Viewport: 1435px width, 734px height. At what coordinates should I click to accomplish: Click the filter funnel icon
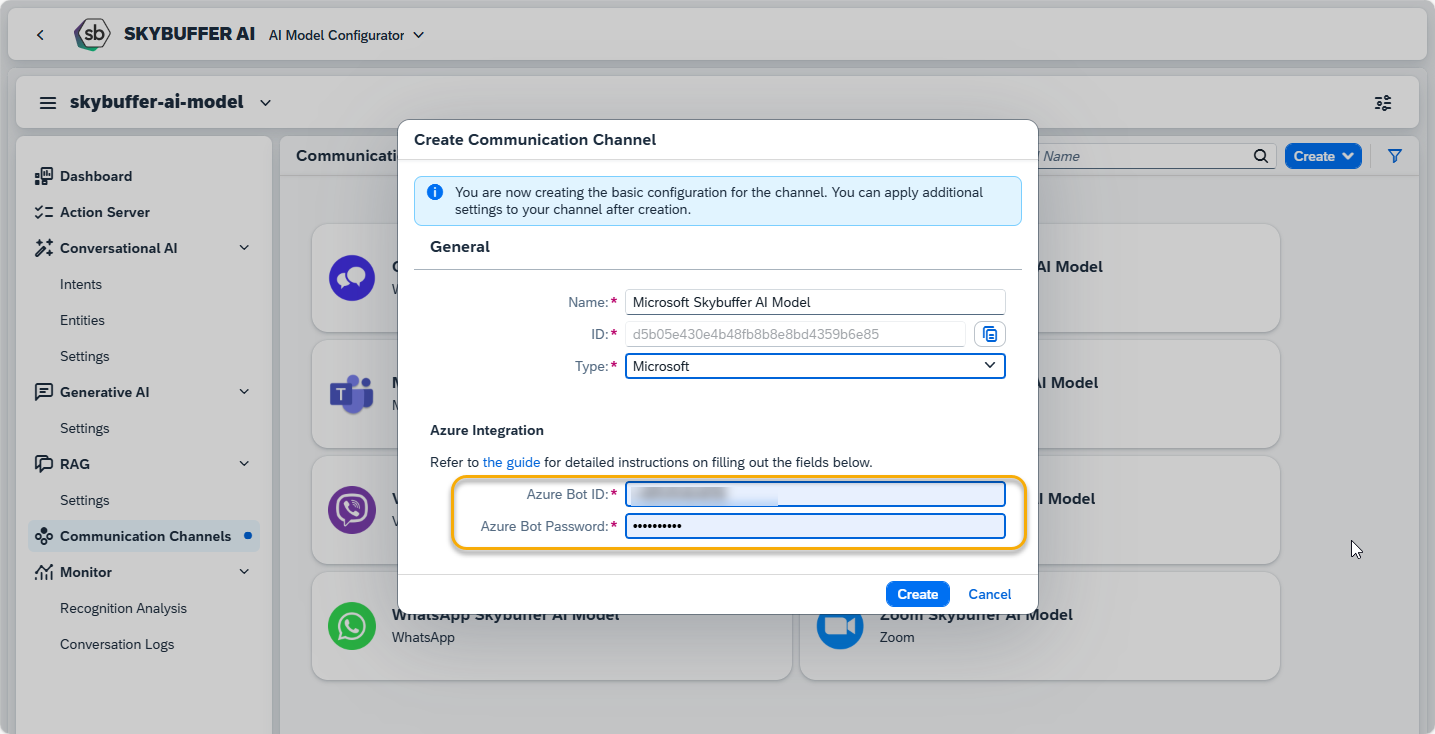point(1395,156)
